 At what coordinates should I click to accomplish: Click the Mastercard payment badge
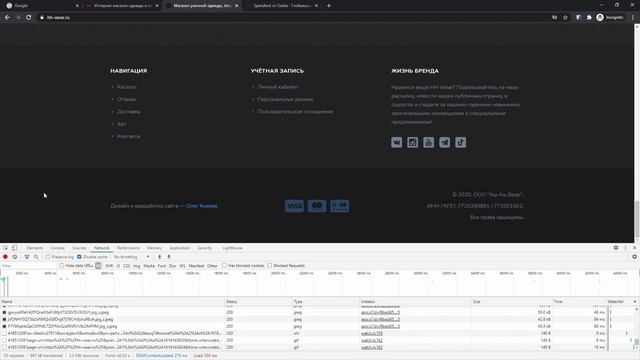click(x=317, y=206)
